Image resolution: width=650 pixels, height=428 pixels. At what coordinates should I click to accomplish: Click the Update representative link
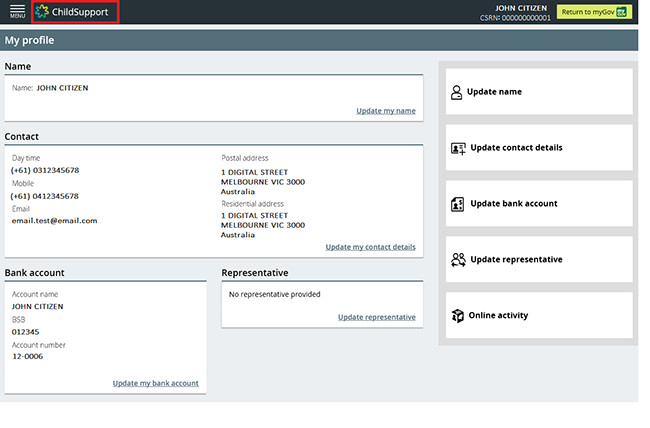[x=376, y=317]
